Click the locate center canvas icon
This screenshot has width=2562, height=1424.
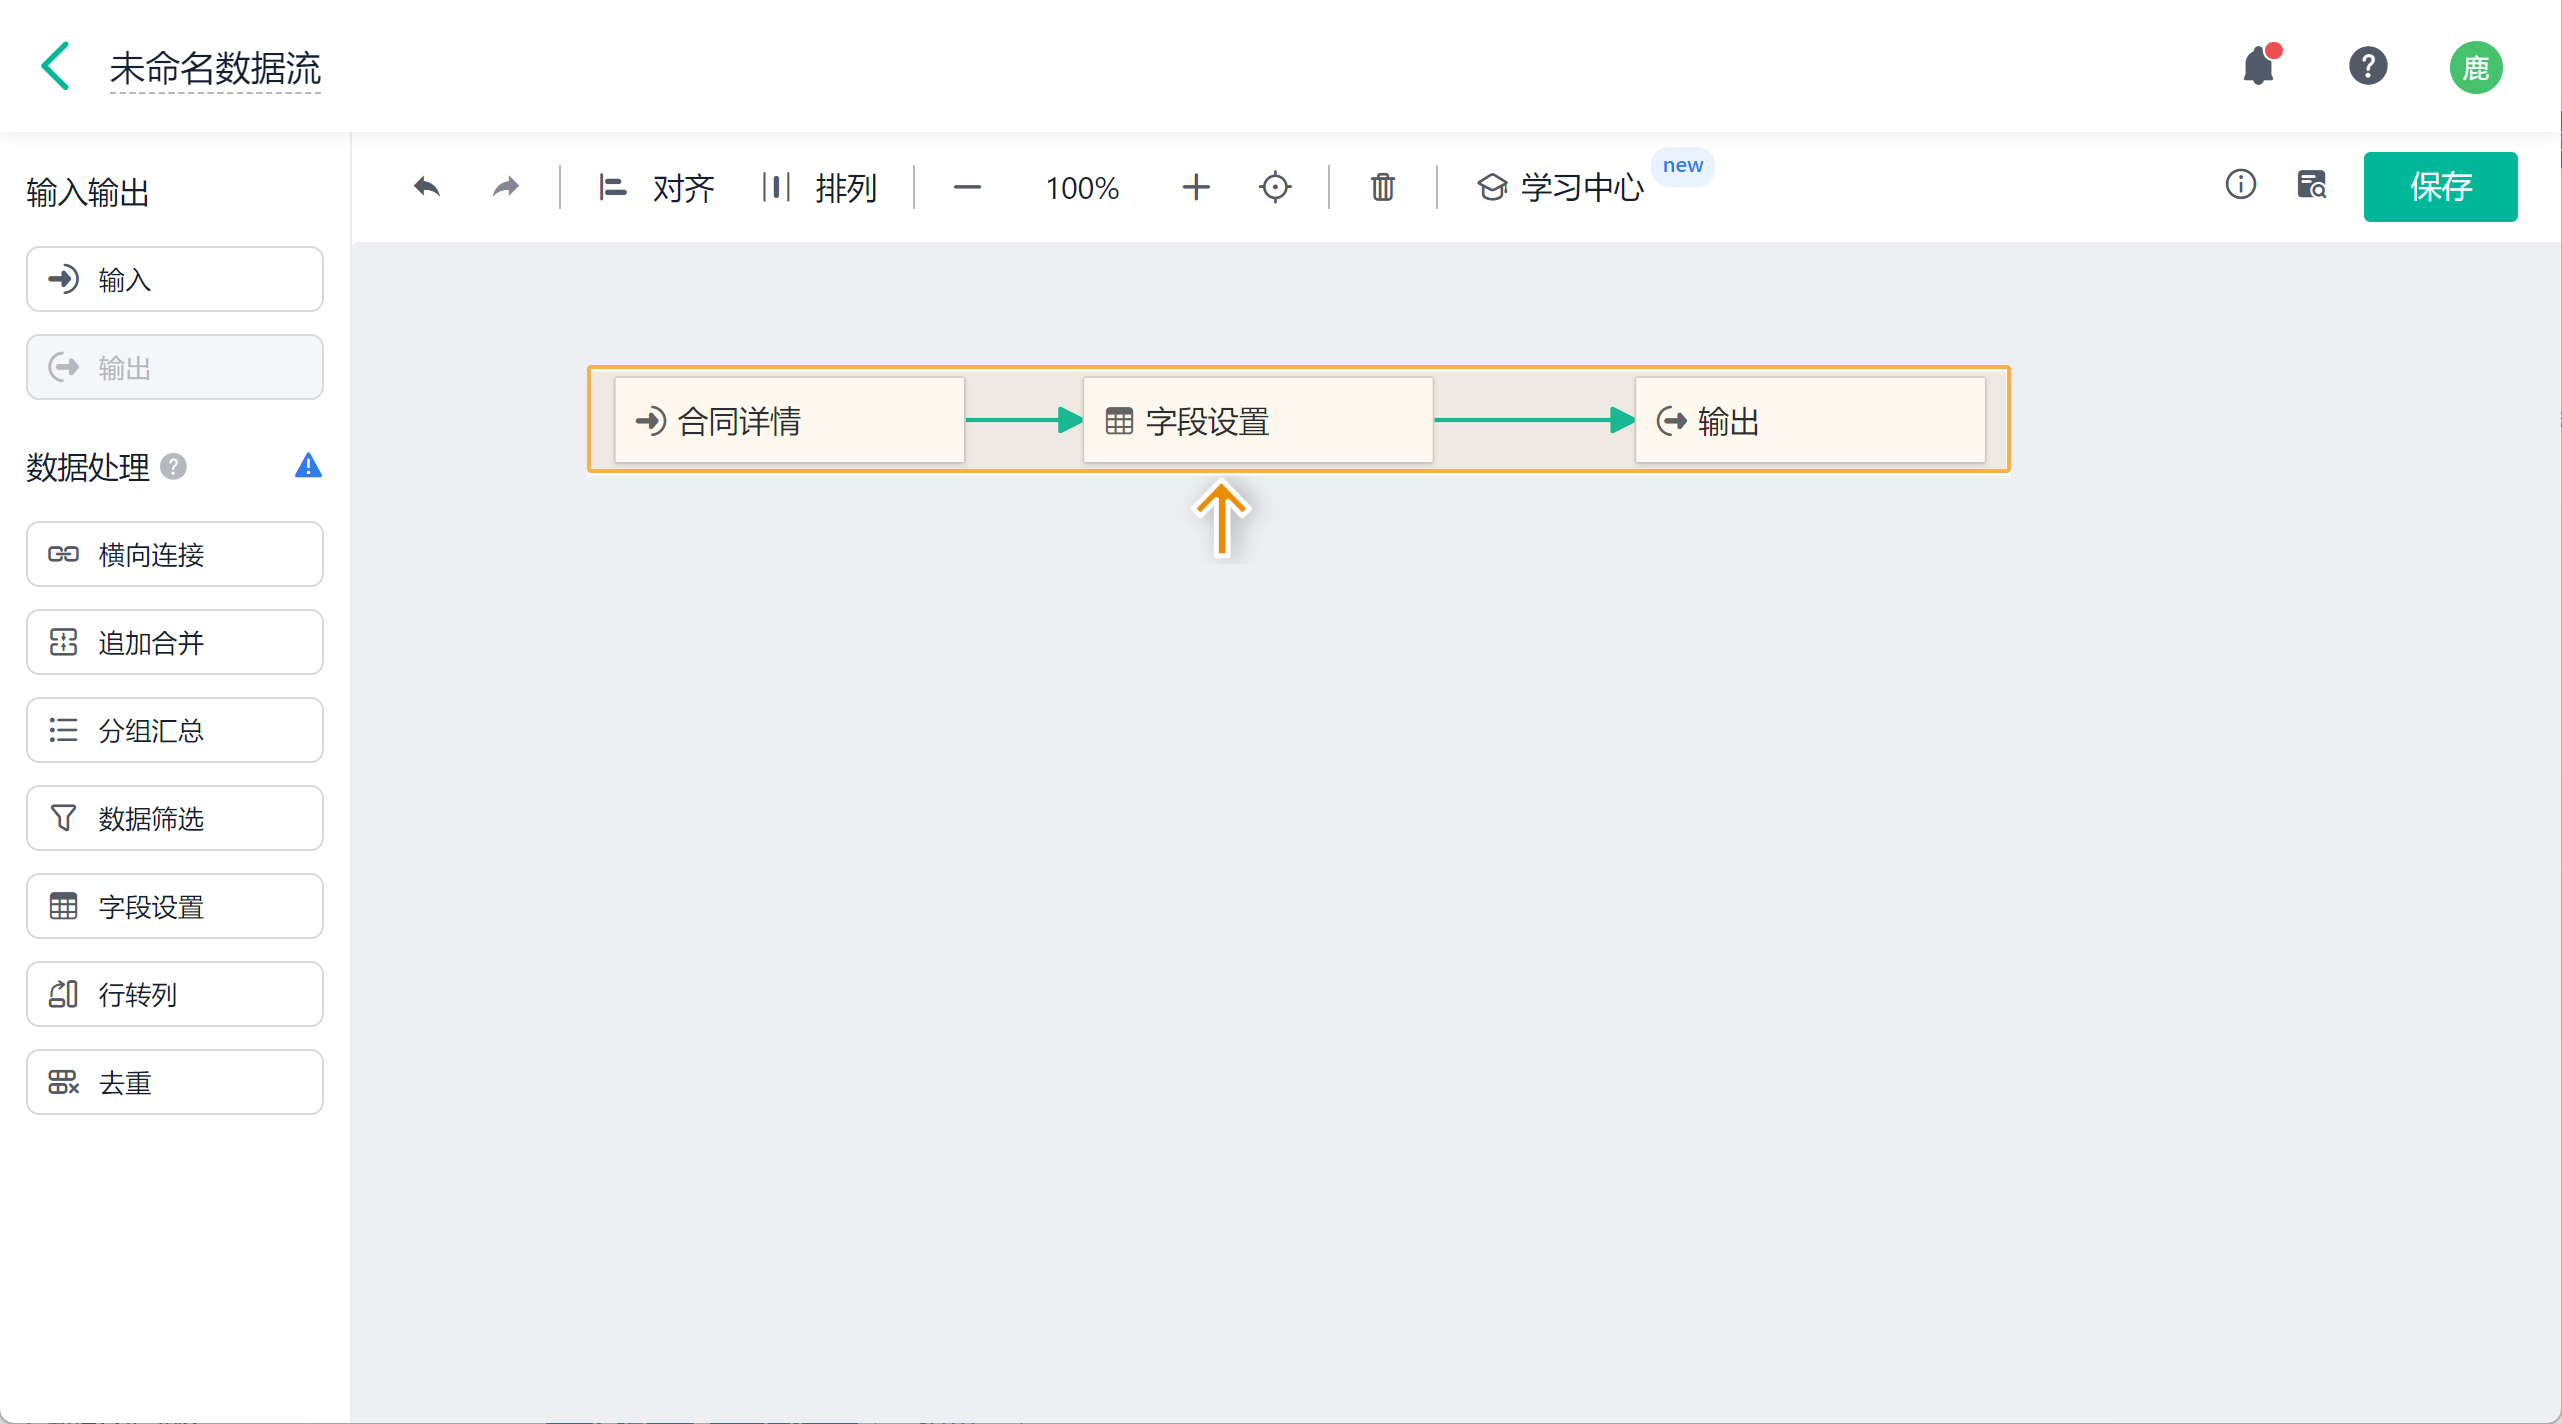1275,187
